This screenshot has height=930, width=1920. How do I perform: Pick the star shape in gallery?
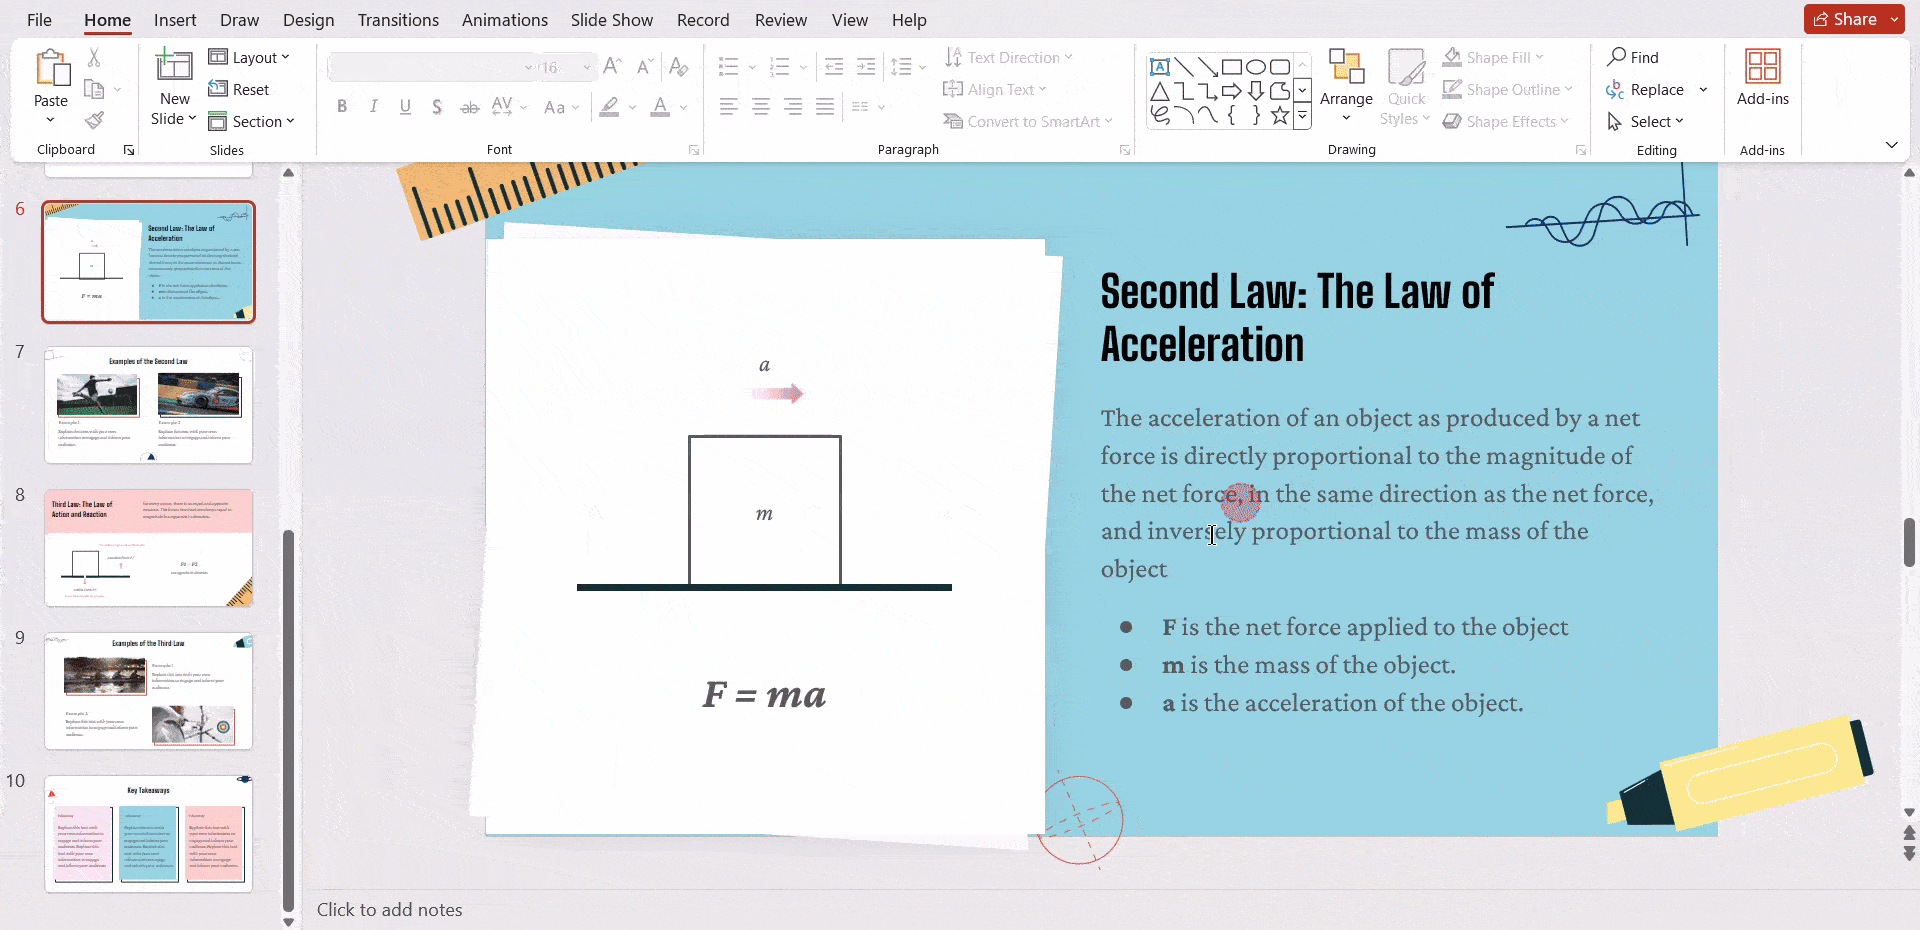click(x=1279, y=116)
